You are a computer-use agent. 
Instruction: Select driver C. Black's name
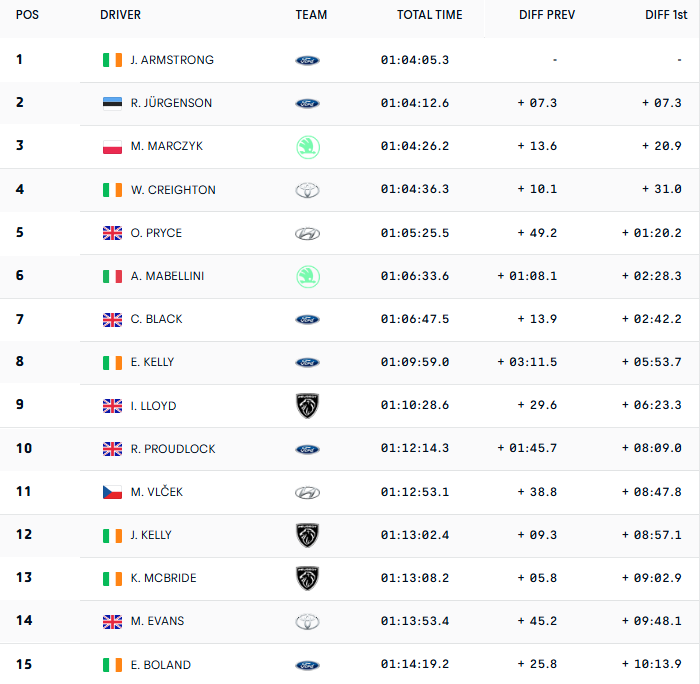point(157,319)
